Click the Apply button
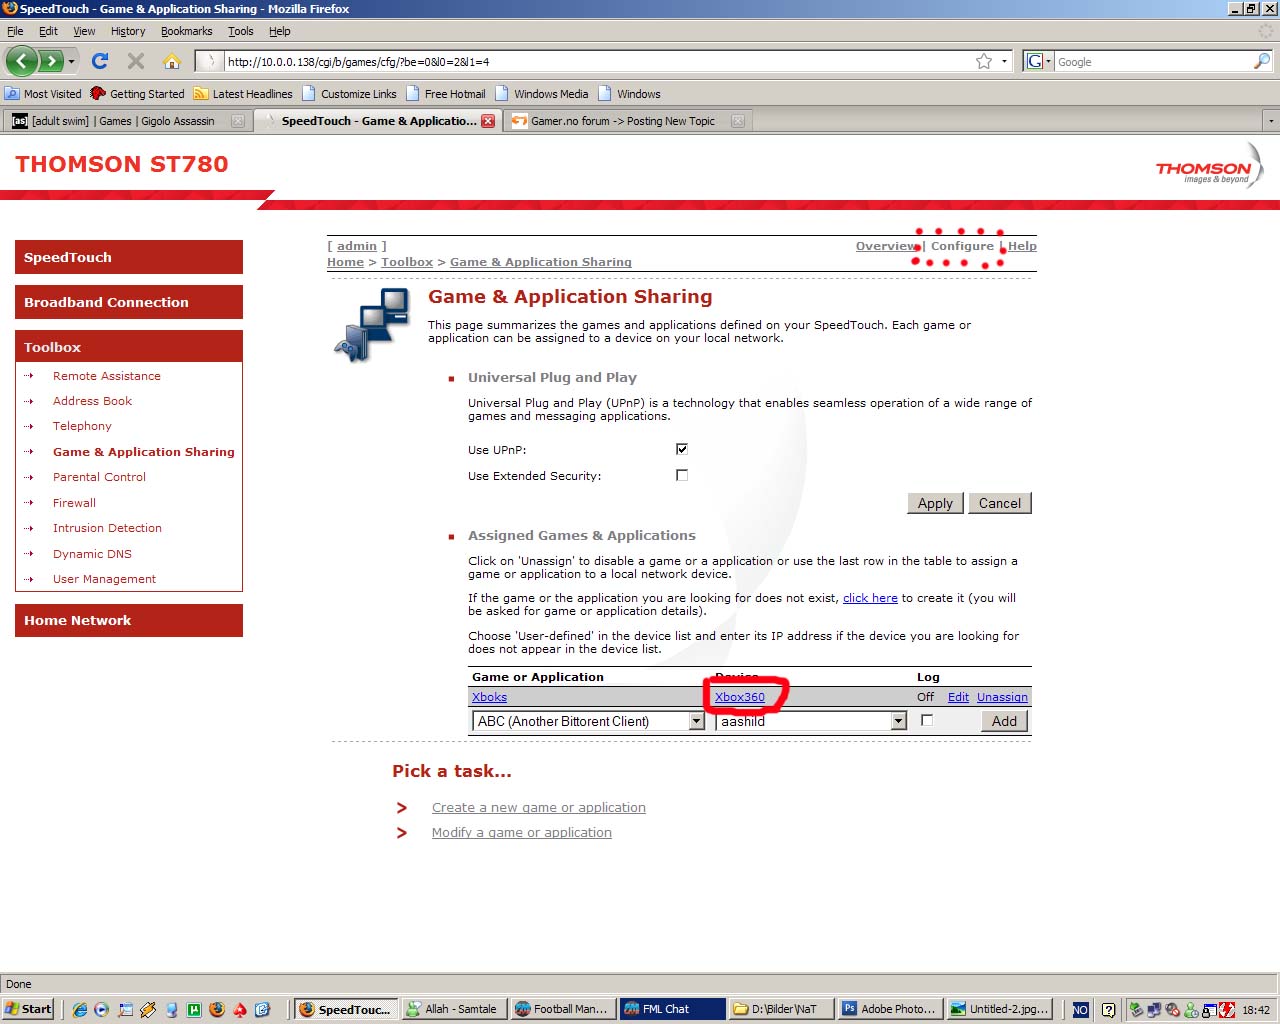The width and height of the screenshot is (1280, 1024). pos(935,503)
